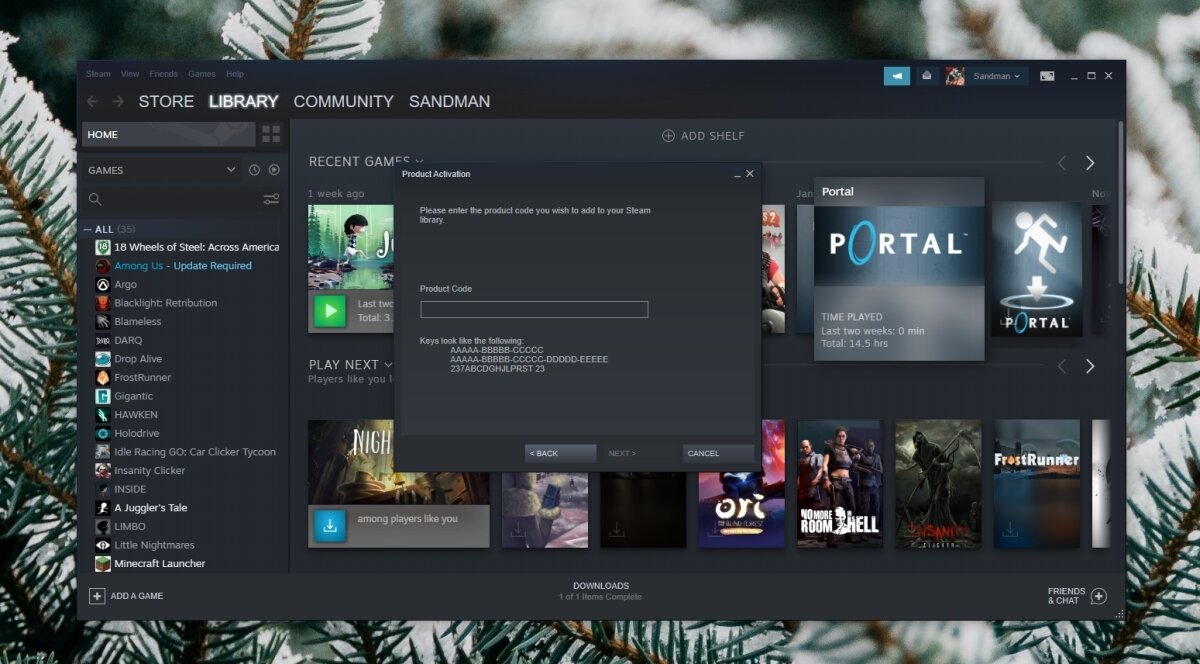Image resolution: width=1200 pixels, height=664 pixels.
Task: Open the Big Picture mode icon
Action: pyautogui.click(x=1047, y=75)
